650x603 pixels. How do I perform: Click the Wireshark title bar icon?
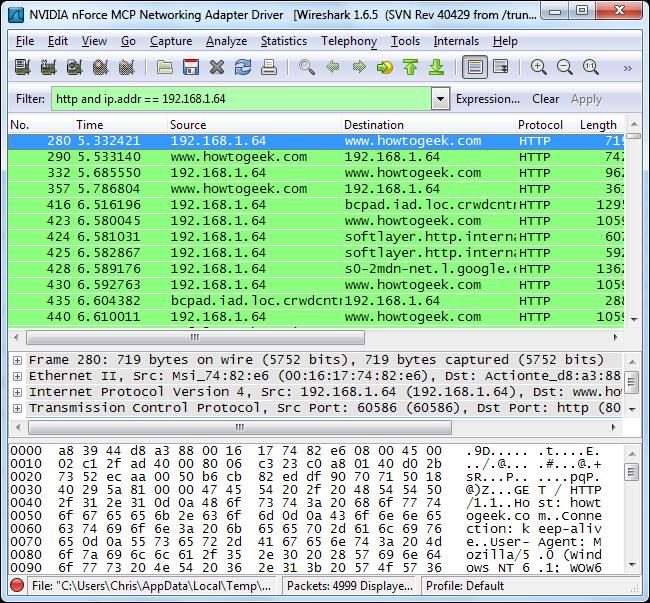16,15
